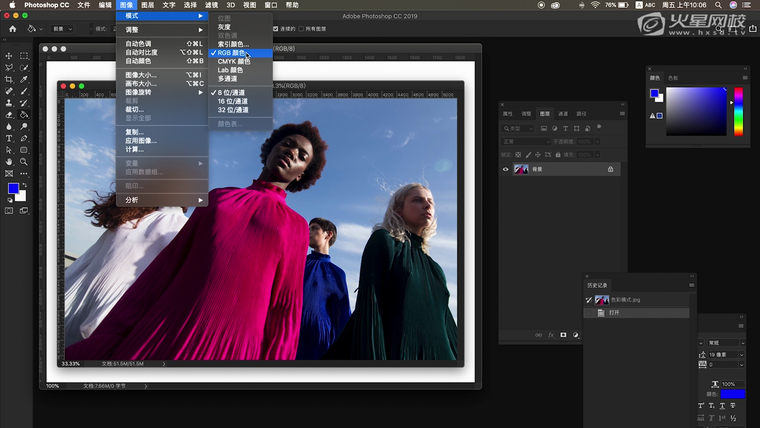Select the Horizontal Type tool
This screenshot has height=428, width=760.
click(9, 138)
